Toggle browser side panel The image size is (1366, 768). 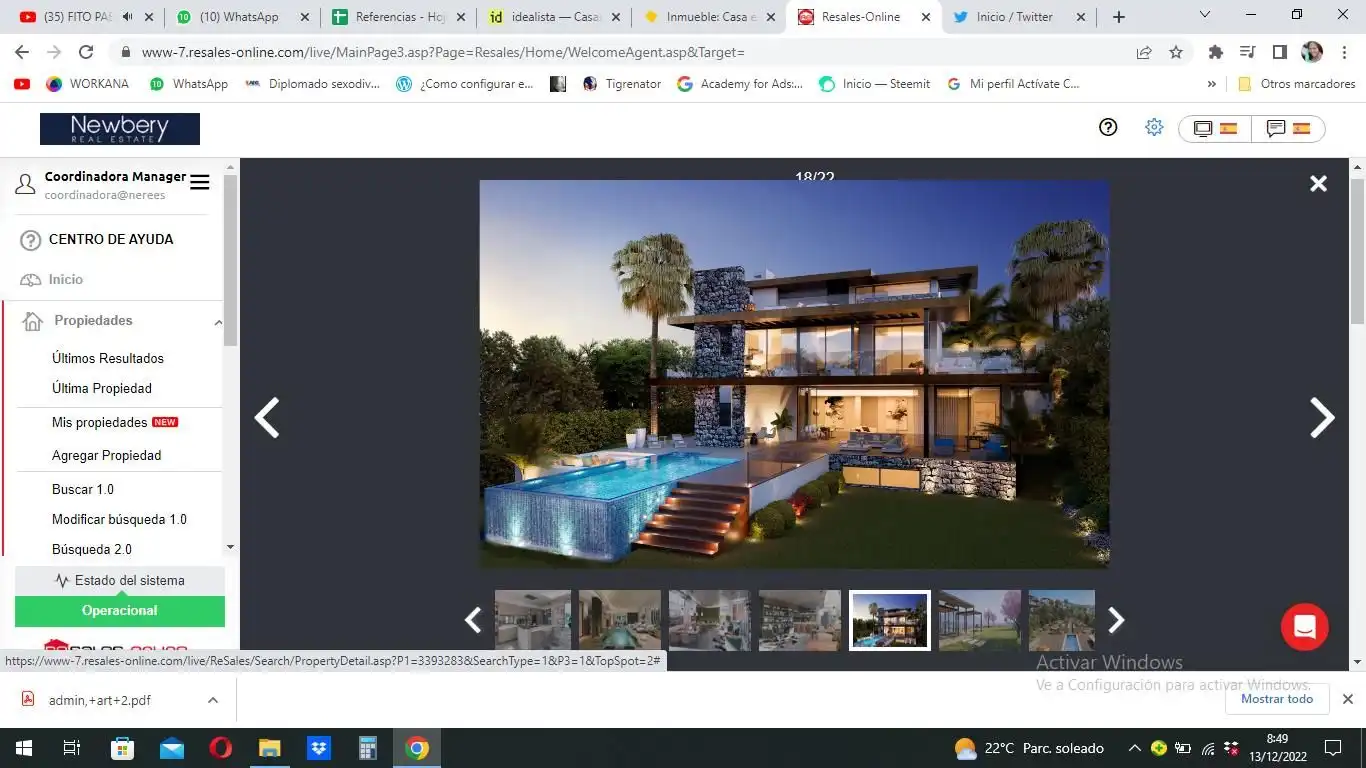point(1279,52)
